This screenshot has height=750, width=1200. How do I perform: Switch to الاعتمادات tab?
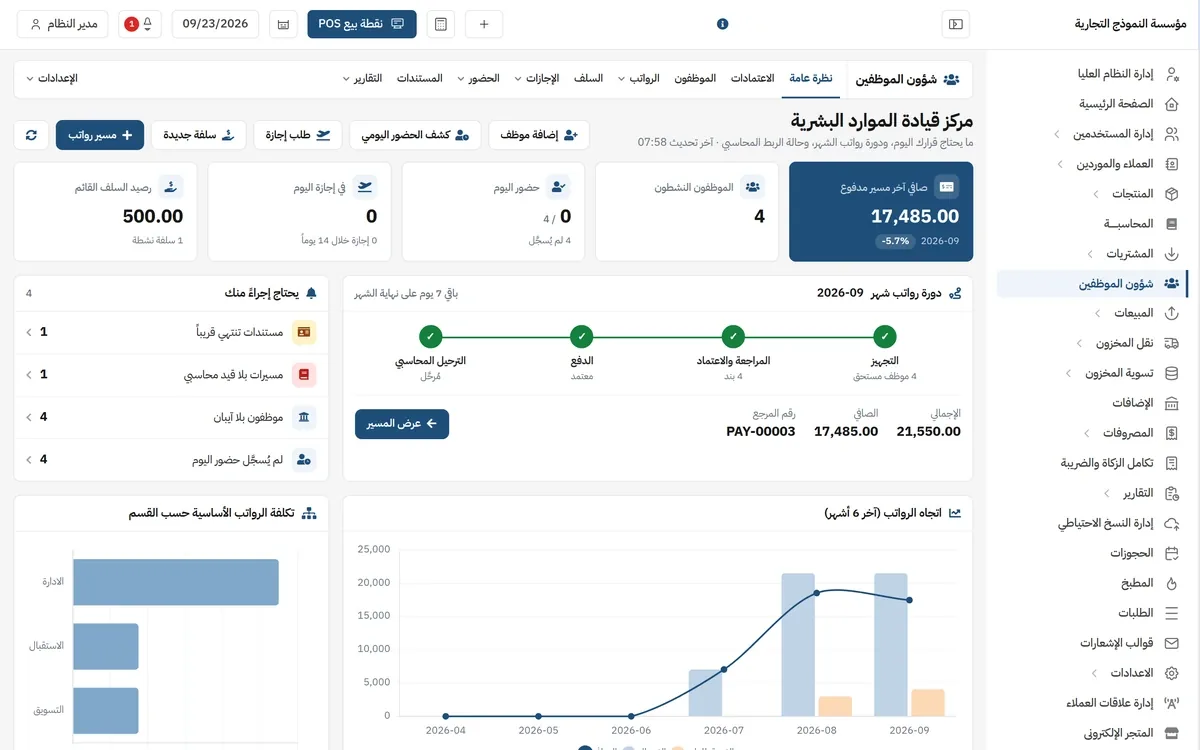coord(752,78)
